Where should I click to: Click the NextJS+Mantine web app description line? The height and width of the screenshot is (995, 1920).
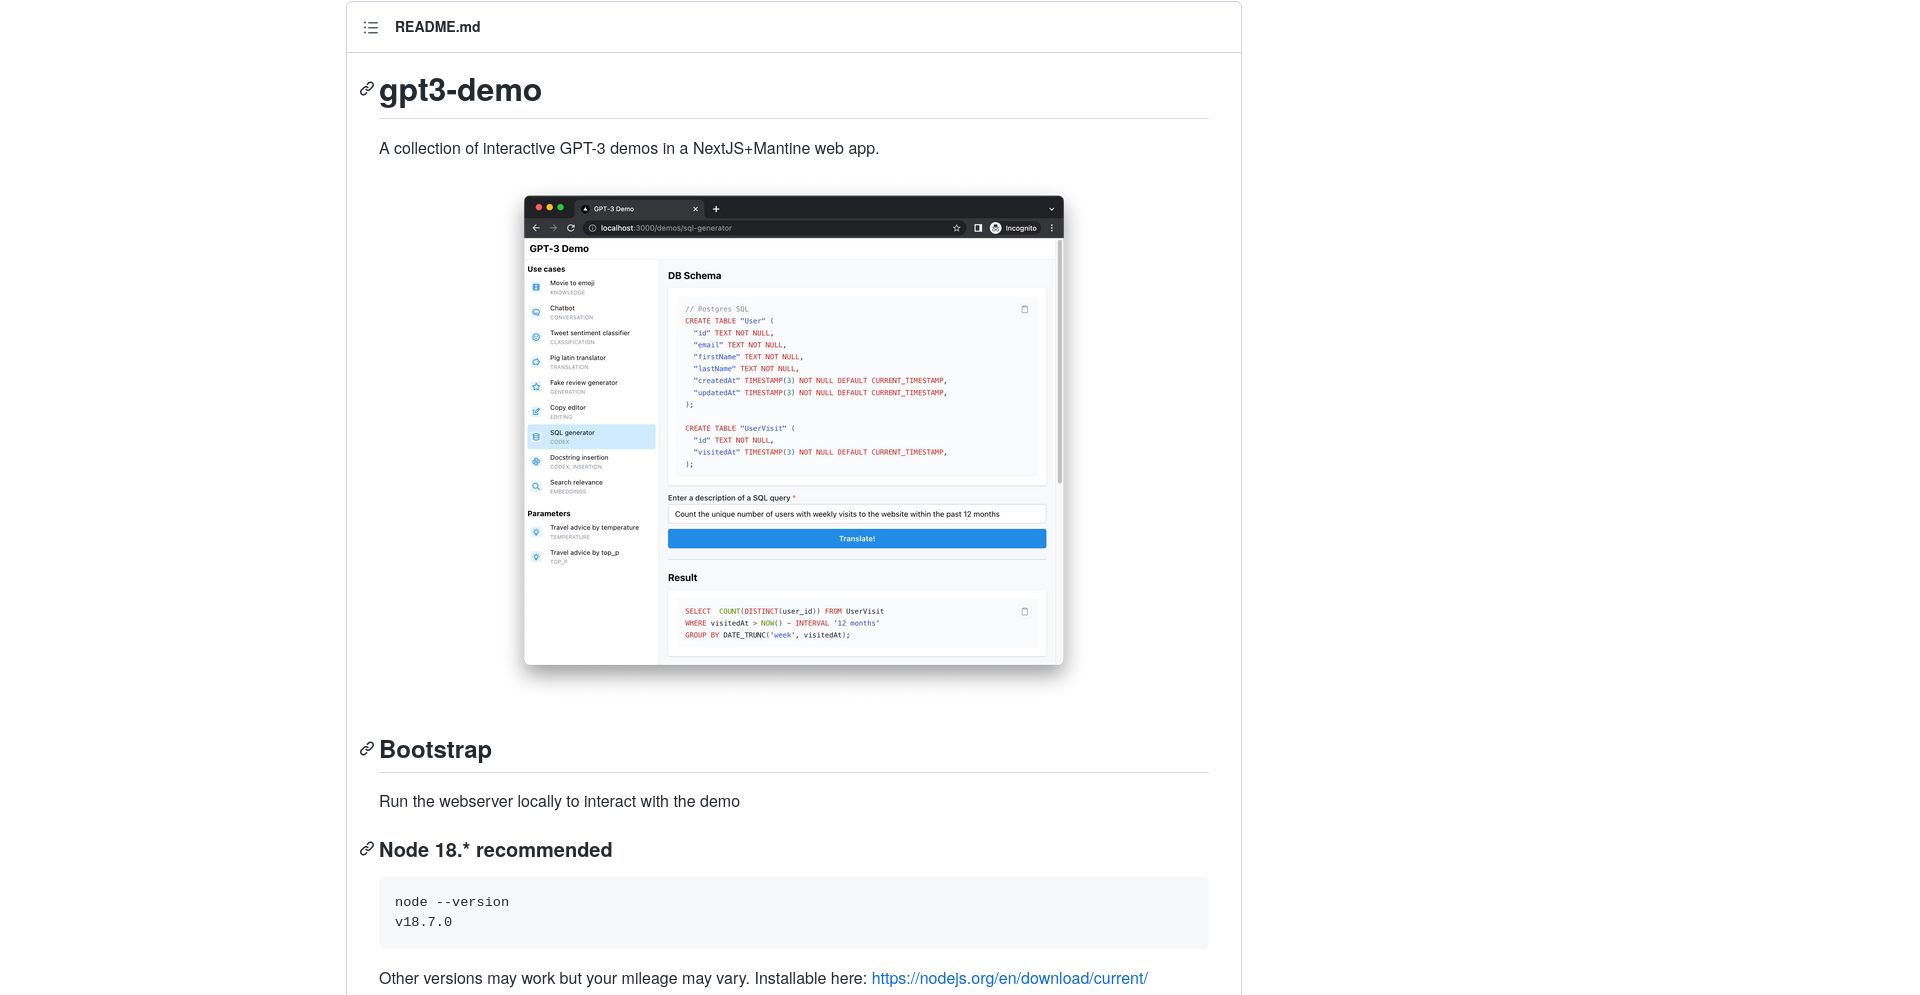click(x=629, y=148)
